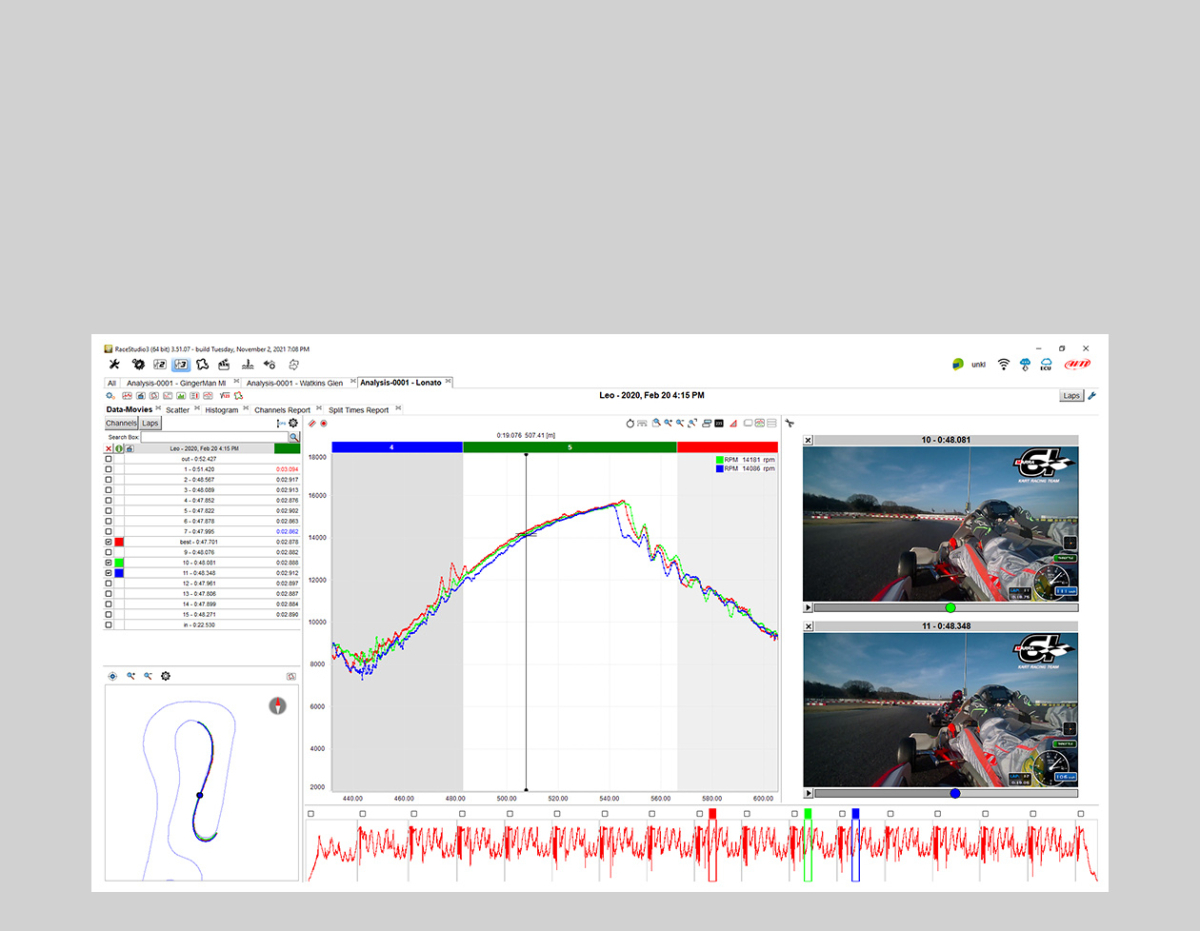The height and width of the screenshot is (931, 1200).
Task: Click the scissors icon above video panel
Action: point(789,423)
